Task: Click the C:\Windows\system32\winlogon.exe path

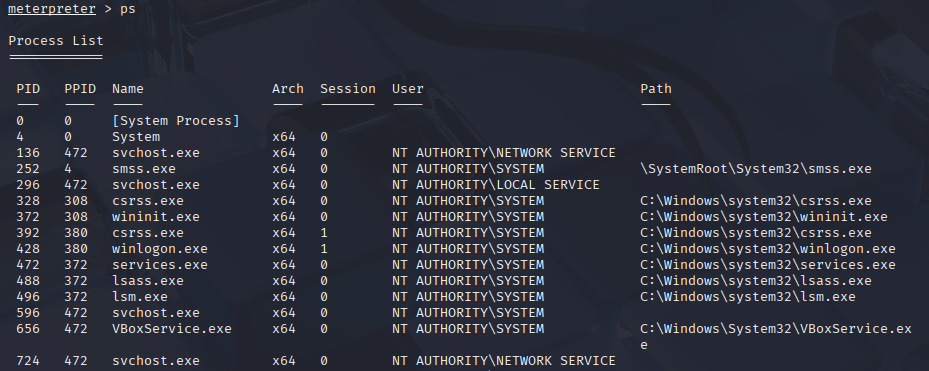Action: (768, 249)
